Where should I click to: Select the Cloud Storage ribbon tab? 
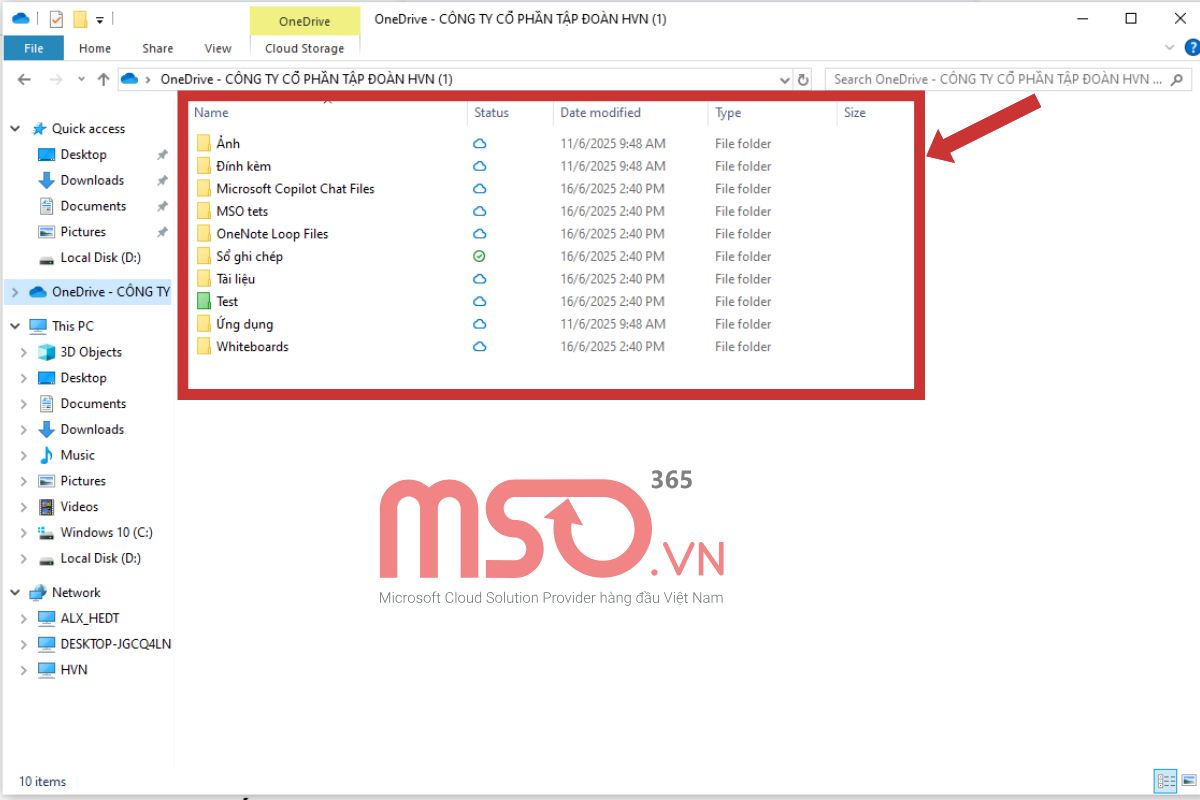coord(305,48)
